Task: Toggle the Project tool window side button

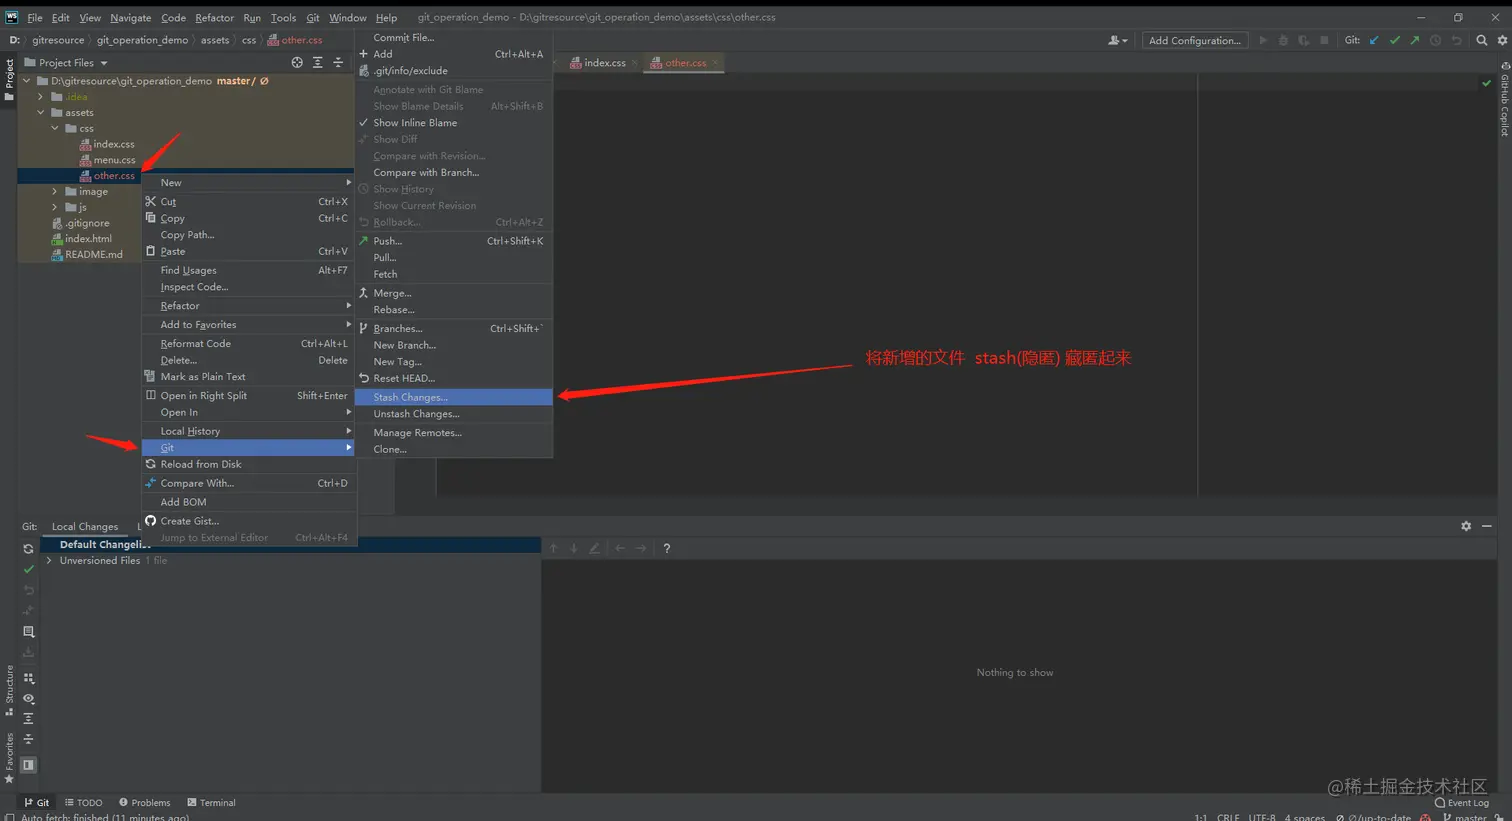Action: pos(9,79)
